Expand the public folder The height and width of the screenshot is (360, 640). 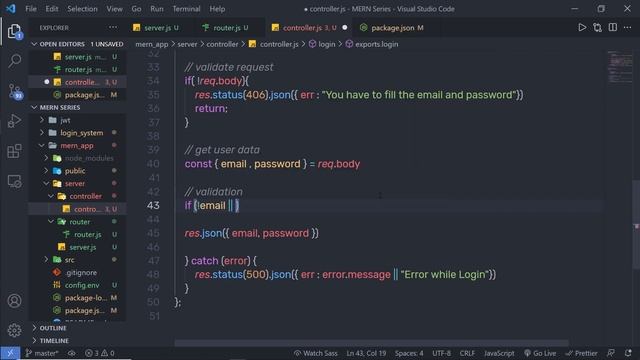[46, 171]
